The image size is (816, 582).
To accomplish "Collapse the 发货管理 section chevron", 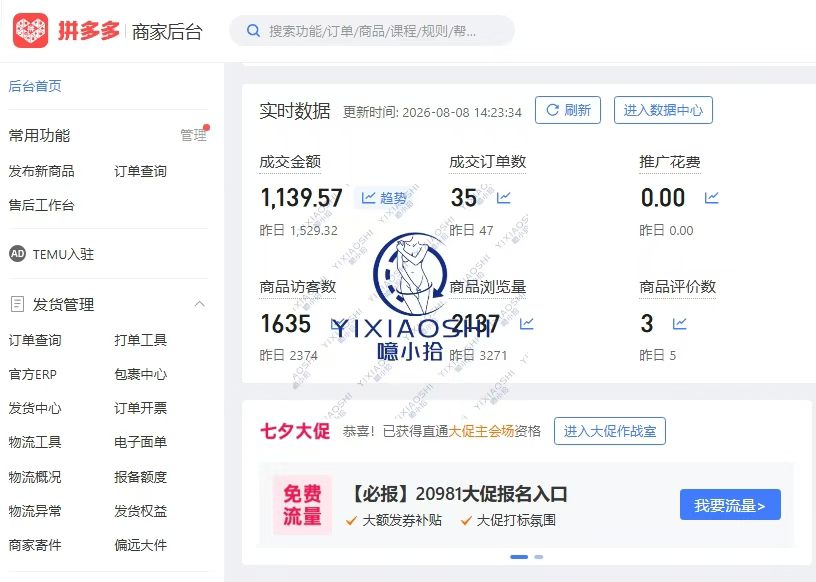I will coord(200,304).
